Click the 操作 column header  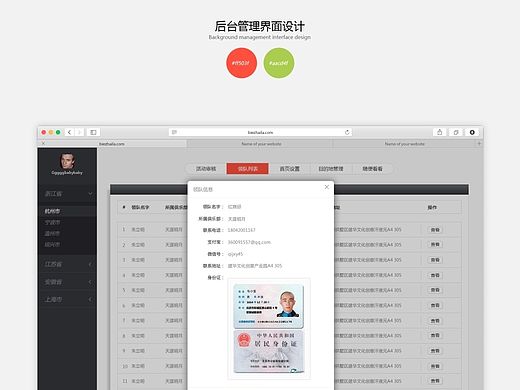pos(432,207)
